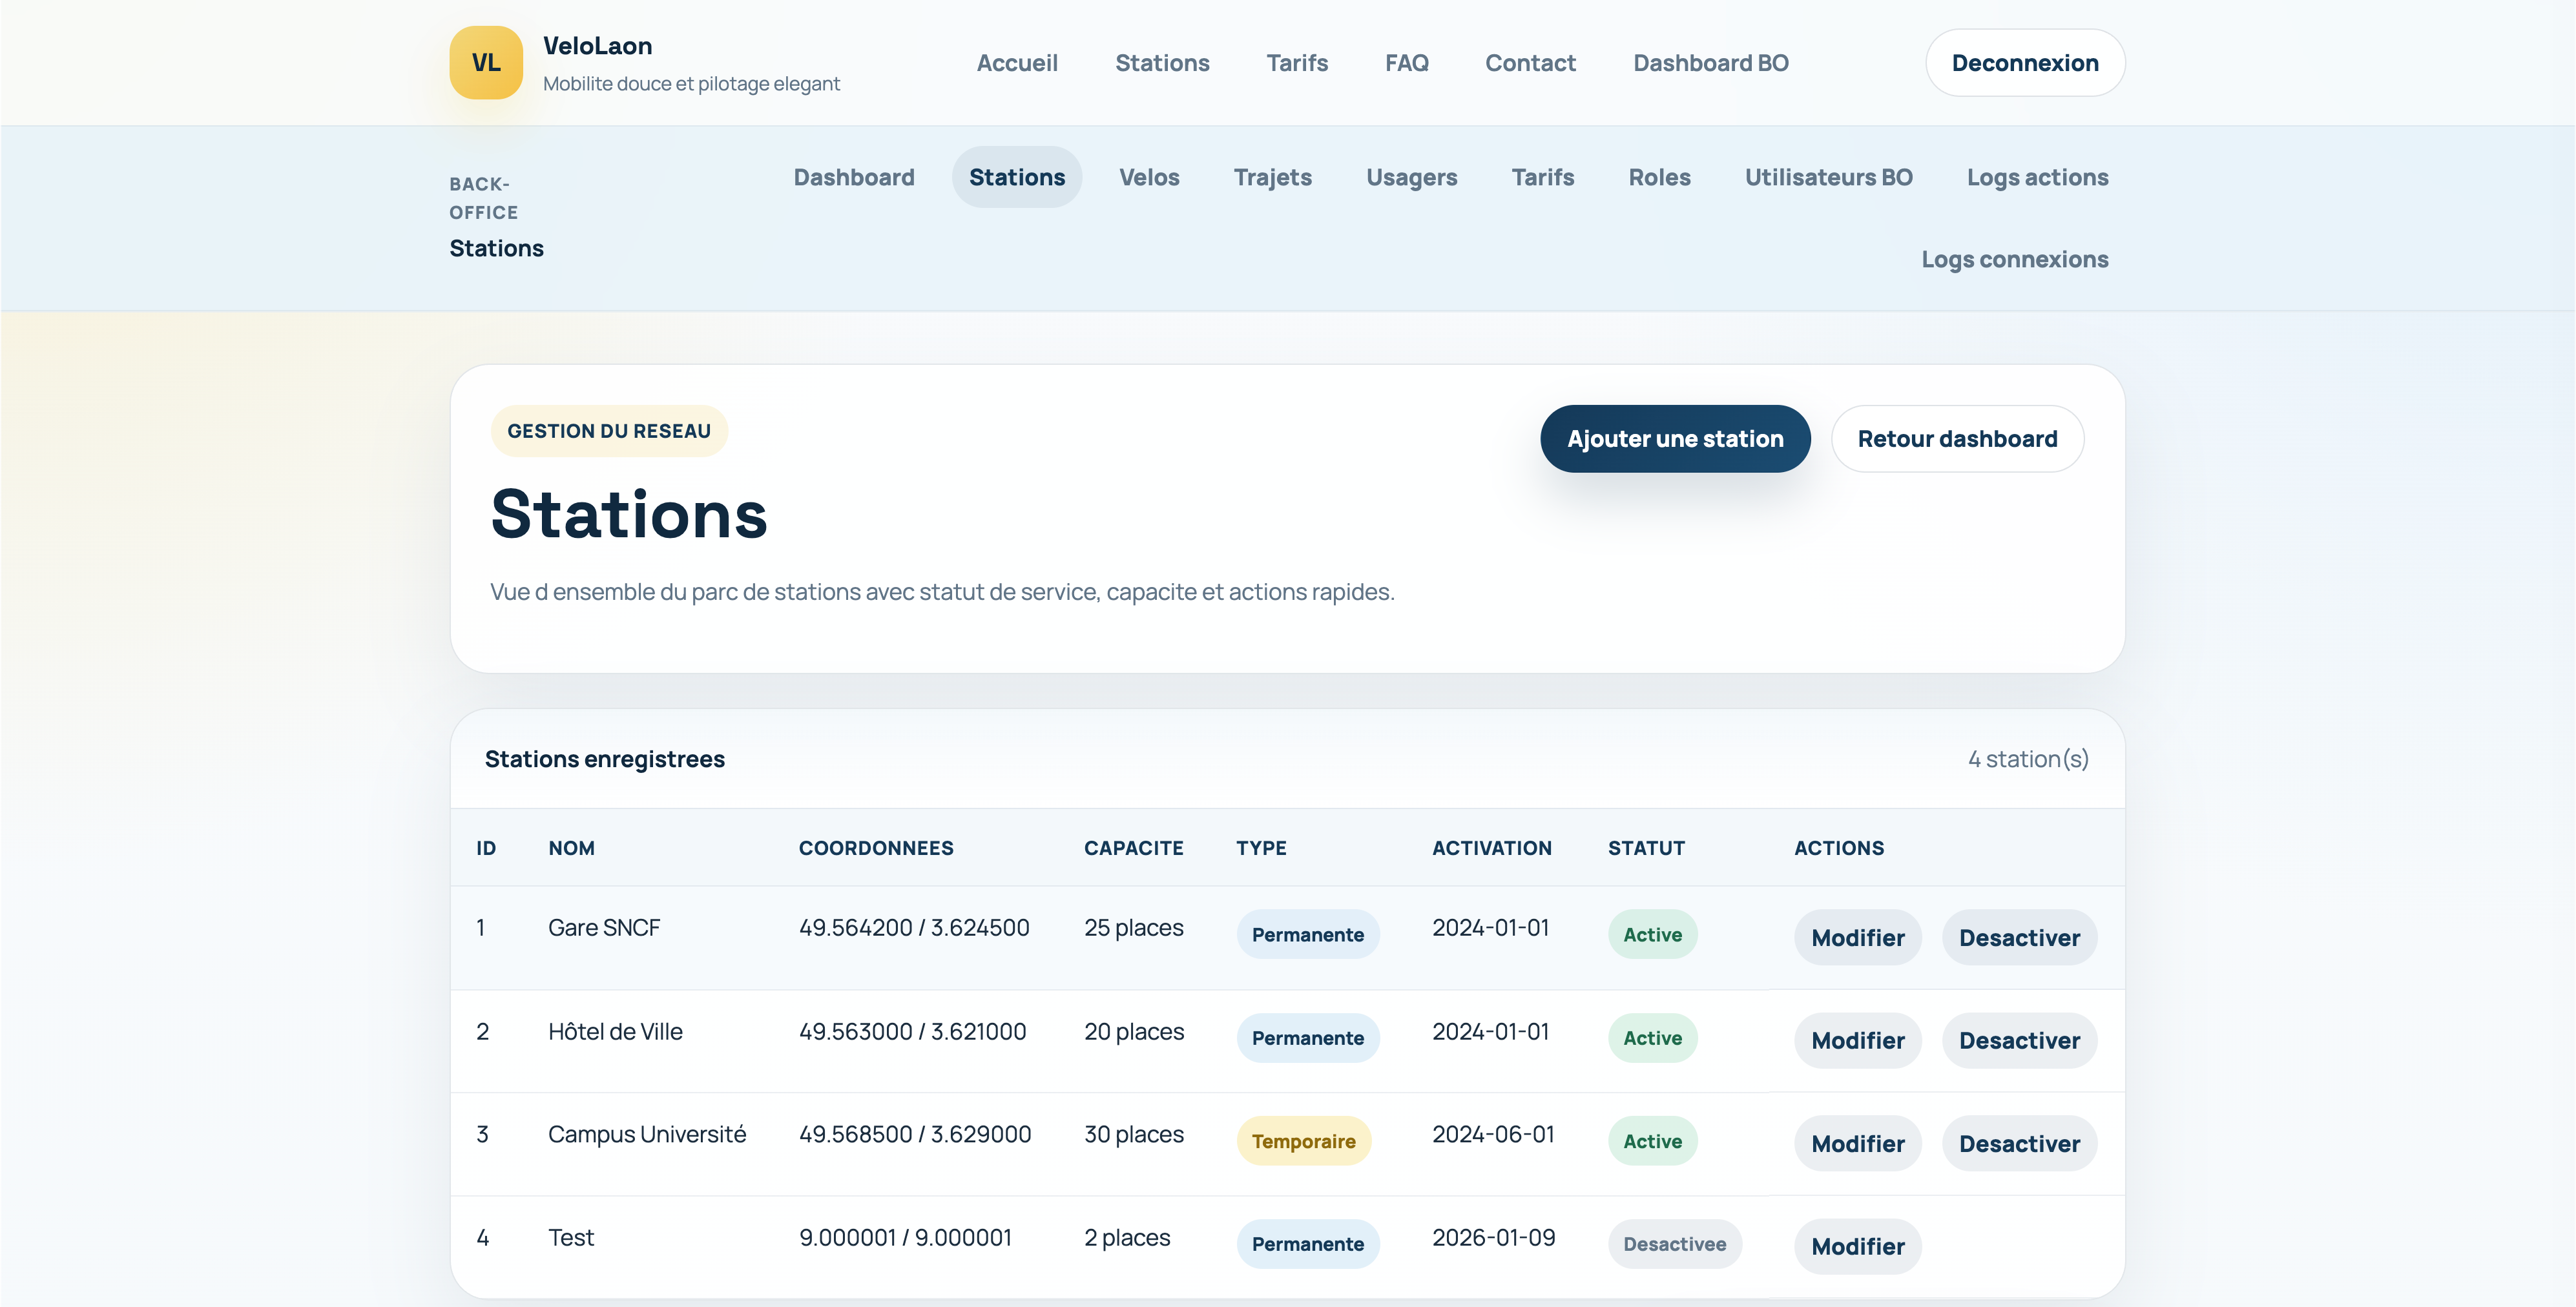Click Ajouter une station
Image resolution: width=2576 pixels, height=1307 pixels.
click(1674, 438)
